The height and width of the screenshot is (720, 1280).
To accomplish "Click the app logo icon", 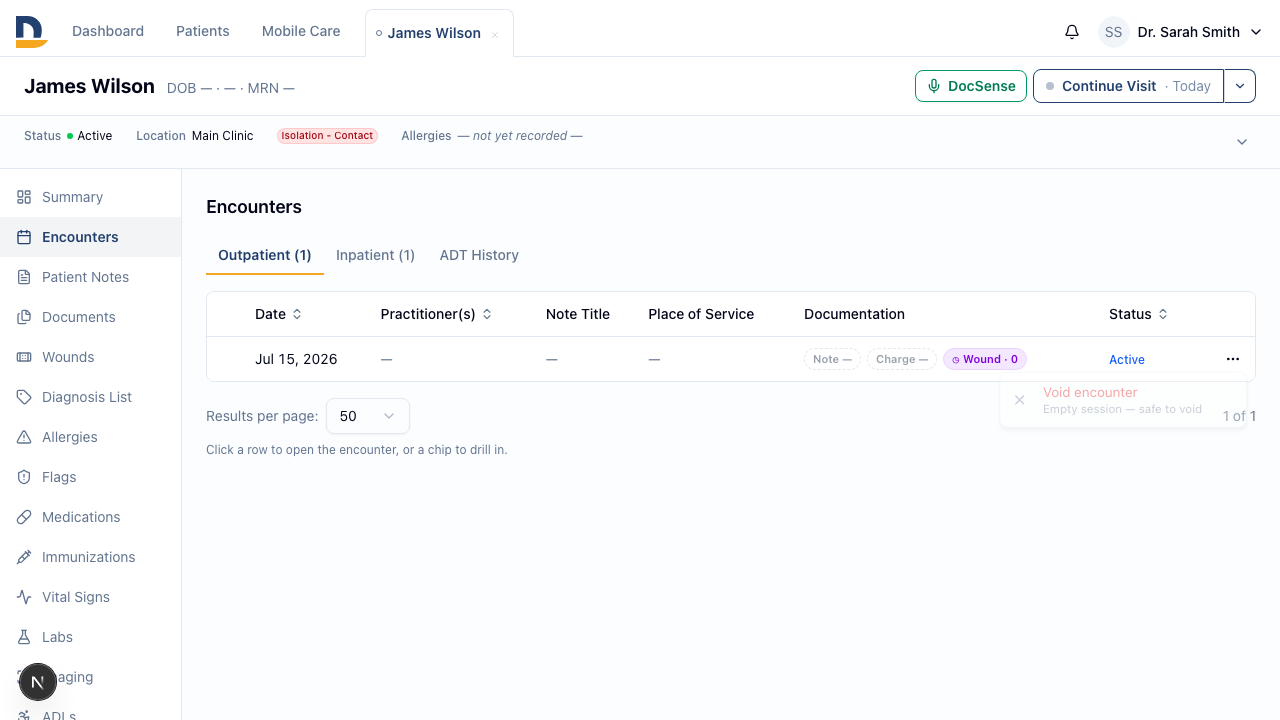I will coord(31,32).
